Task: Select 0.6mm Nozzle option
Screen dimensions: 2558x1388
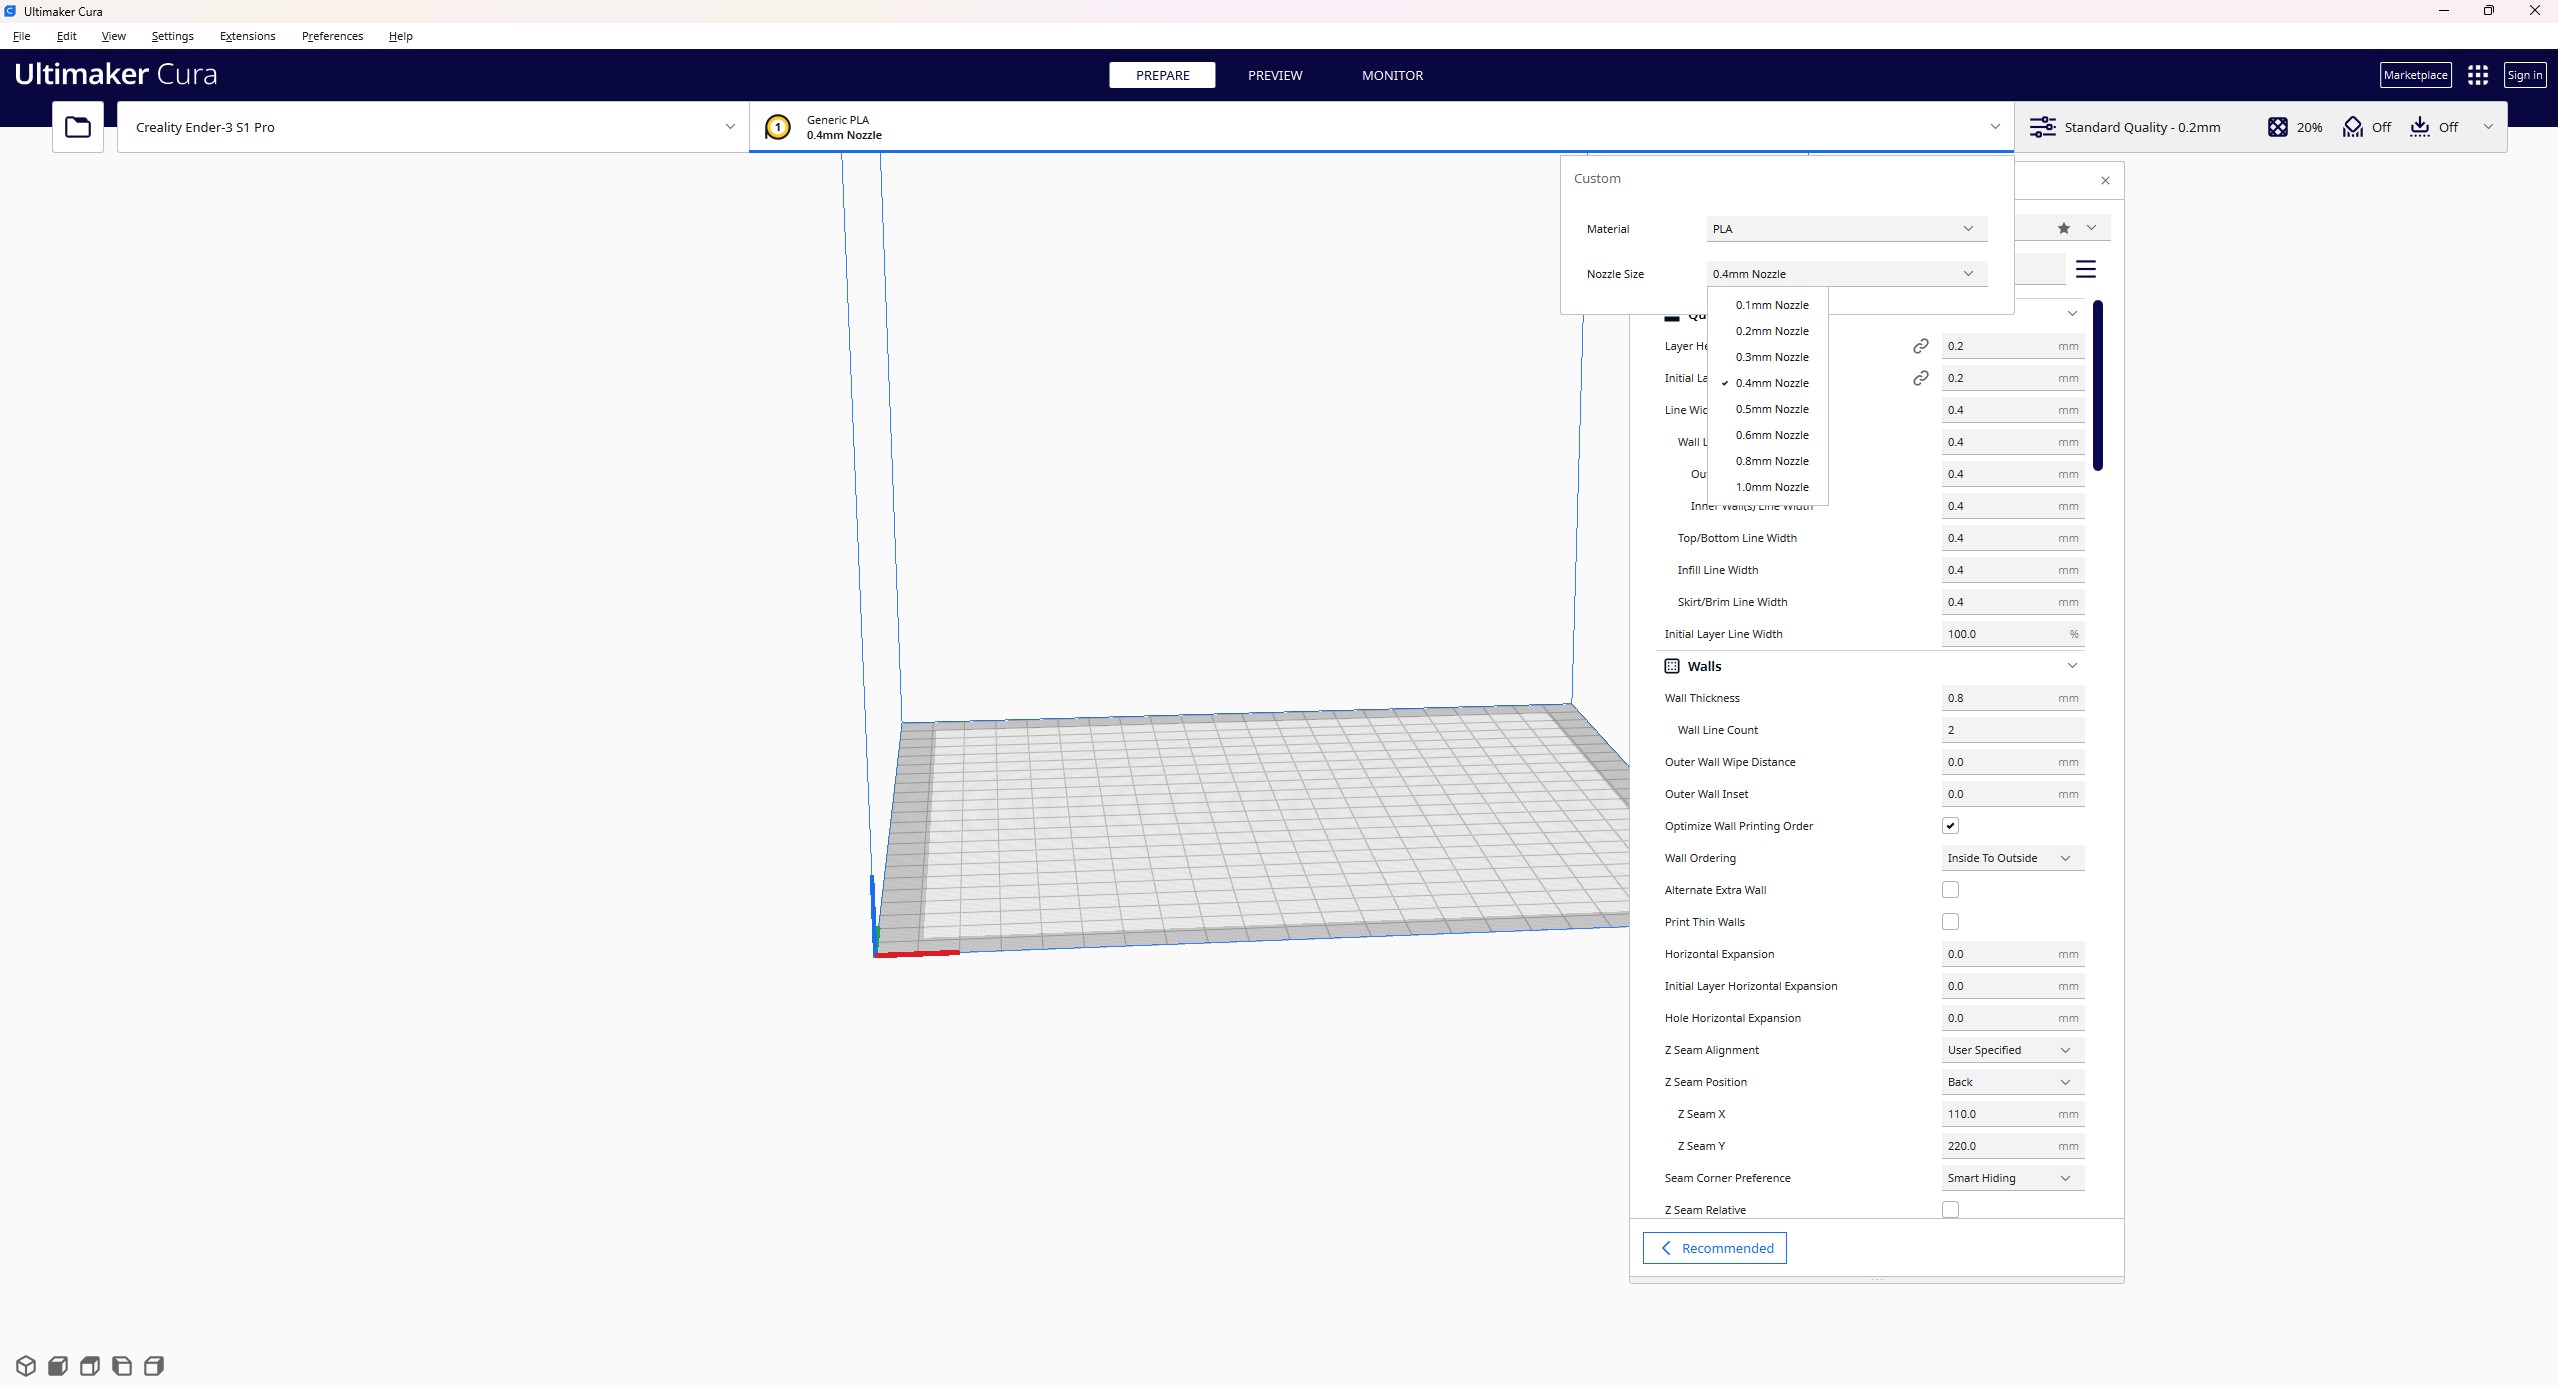Action: click(x=1768, y=435)
